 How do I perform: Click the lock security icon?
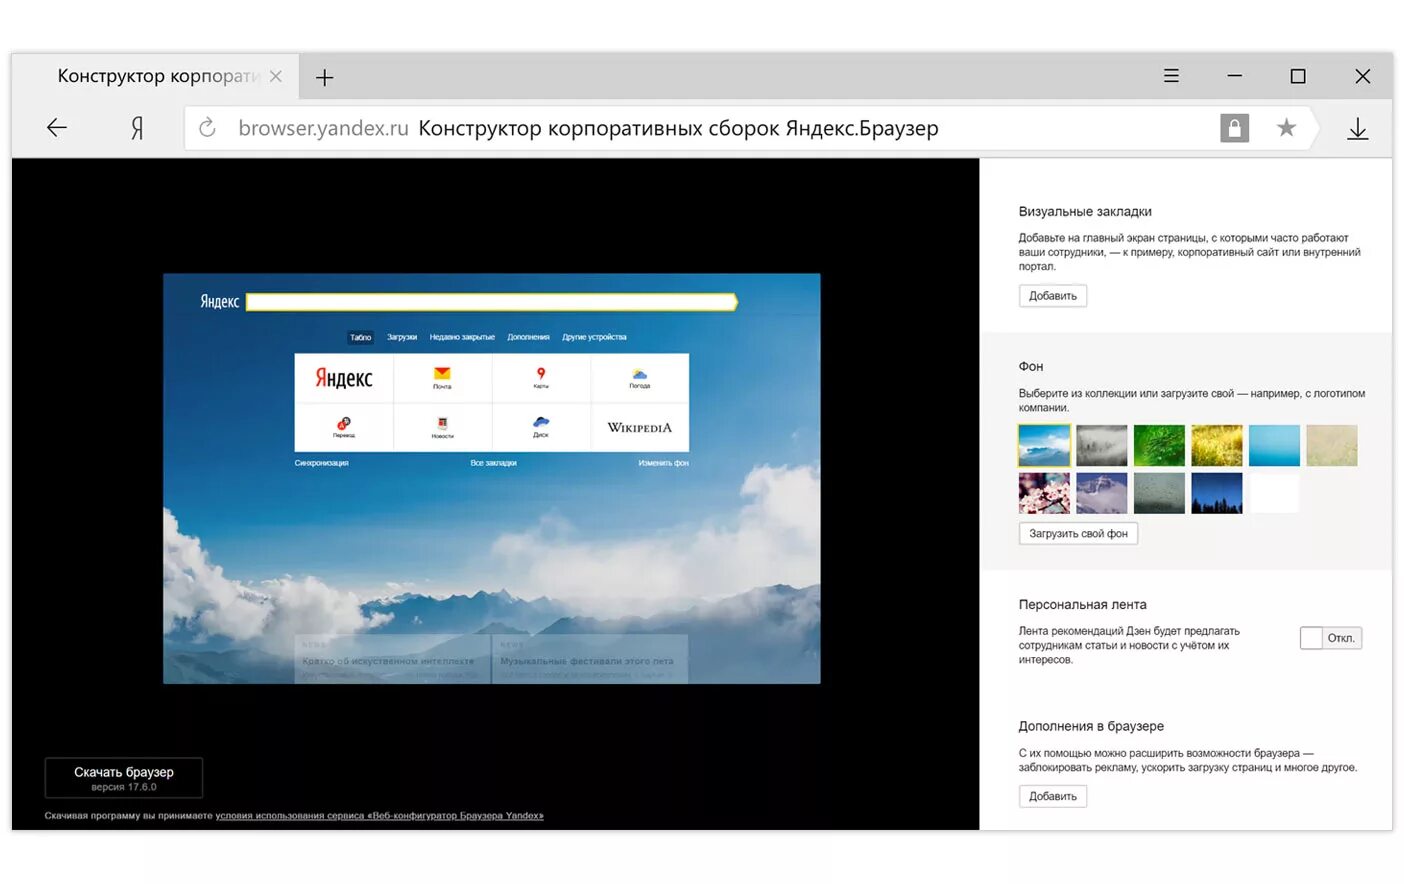(1234, 128)
